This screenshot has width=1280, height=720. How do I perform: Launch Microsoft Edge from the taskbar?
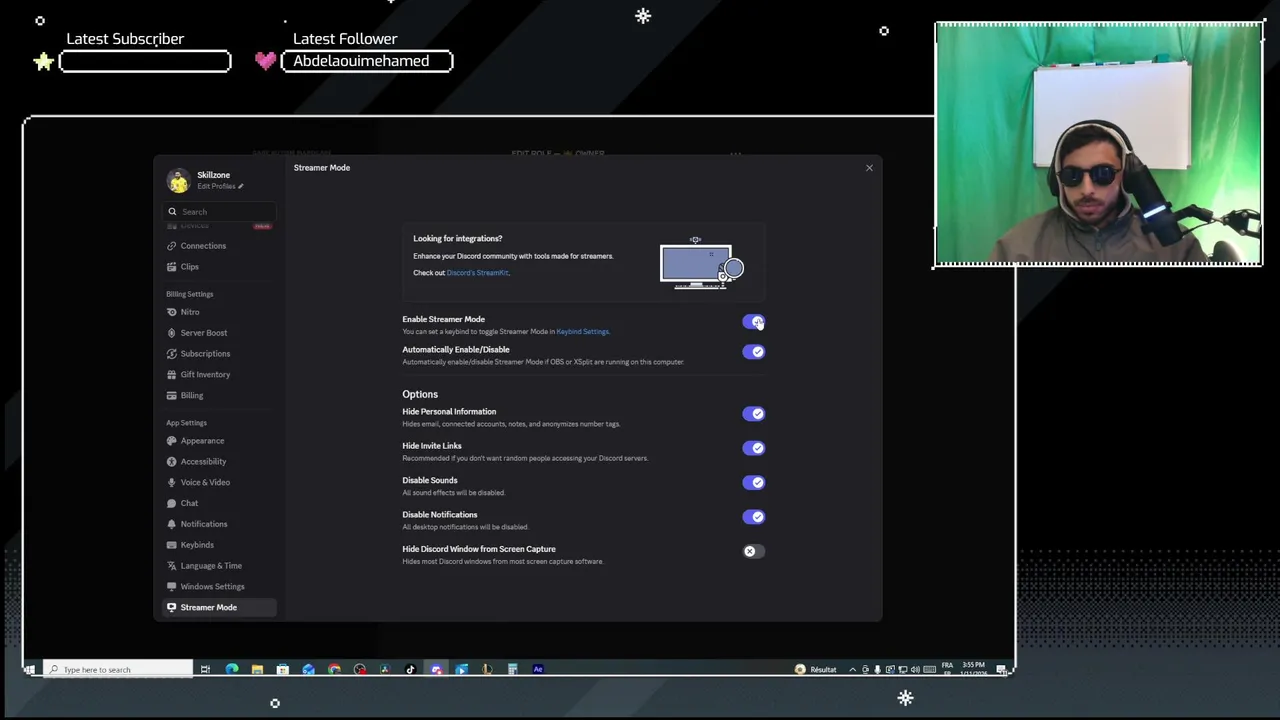tap(232, 669)
